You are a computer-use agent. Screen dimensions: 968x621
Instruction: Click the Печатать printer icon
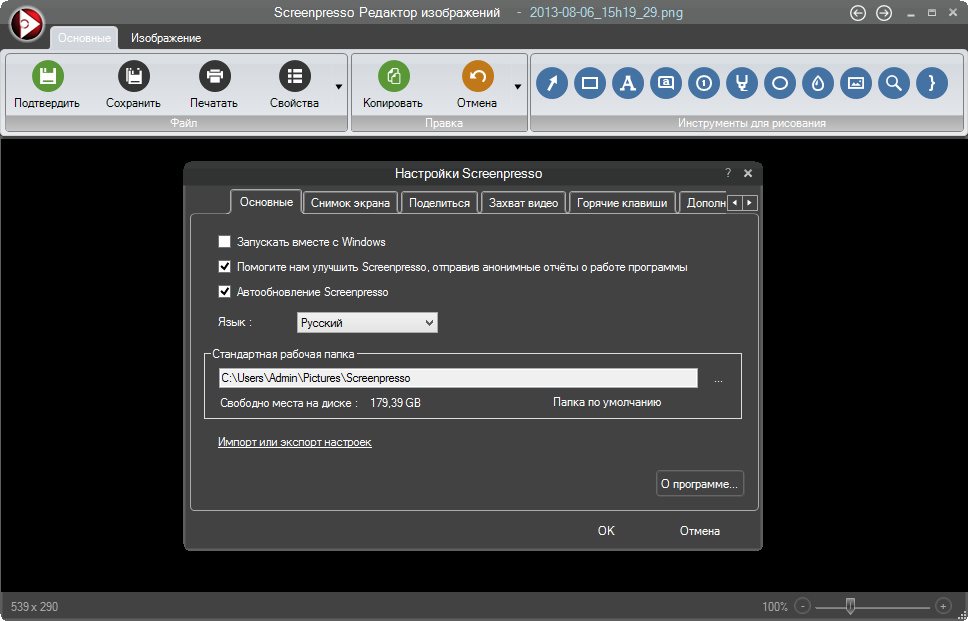[214, 76]
